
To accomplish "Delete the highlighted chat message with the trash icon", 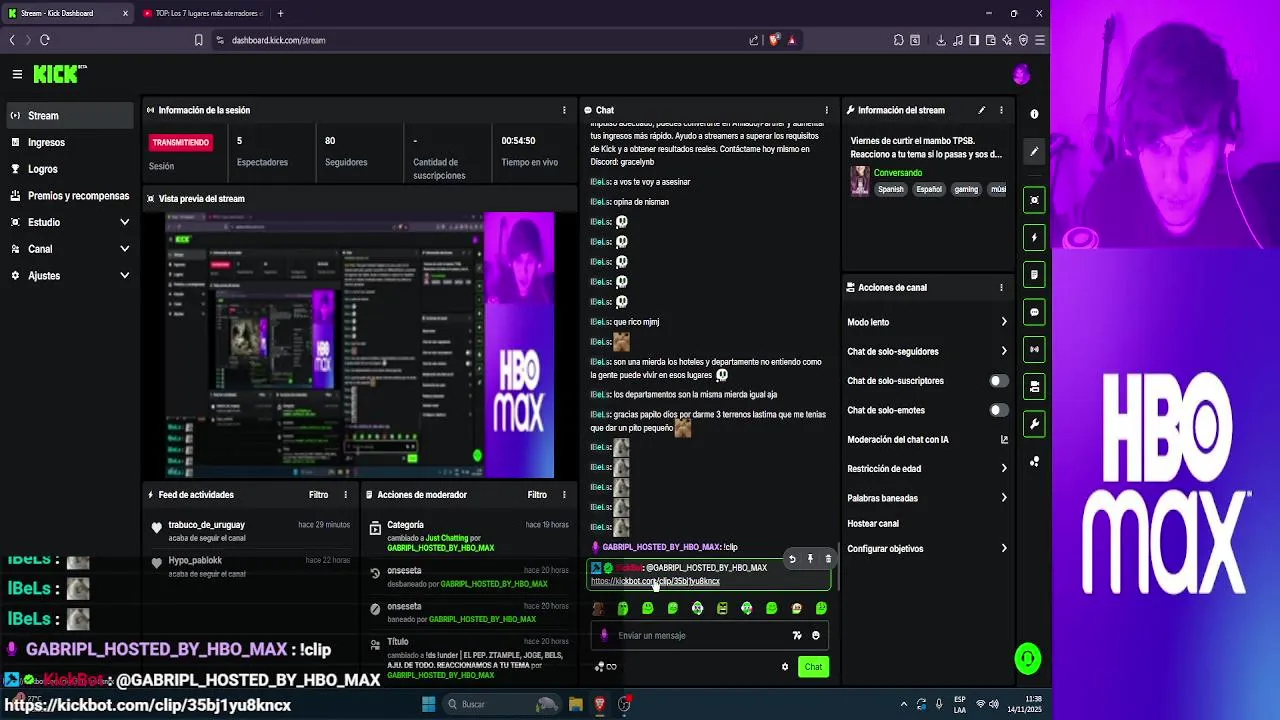I will pos(828,559).
